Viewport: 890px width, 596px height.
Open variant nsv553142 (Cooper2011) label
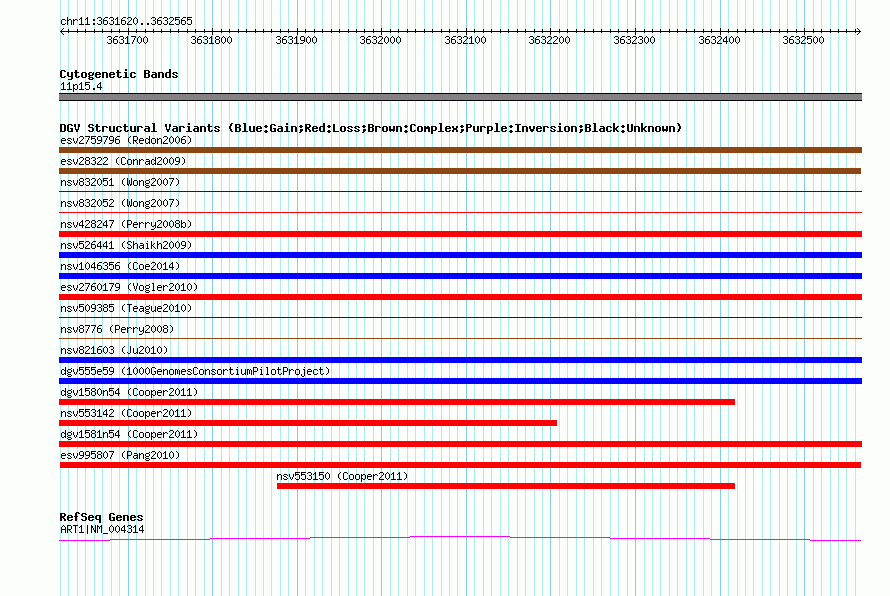pyautogui.click(x=126, y=413)
